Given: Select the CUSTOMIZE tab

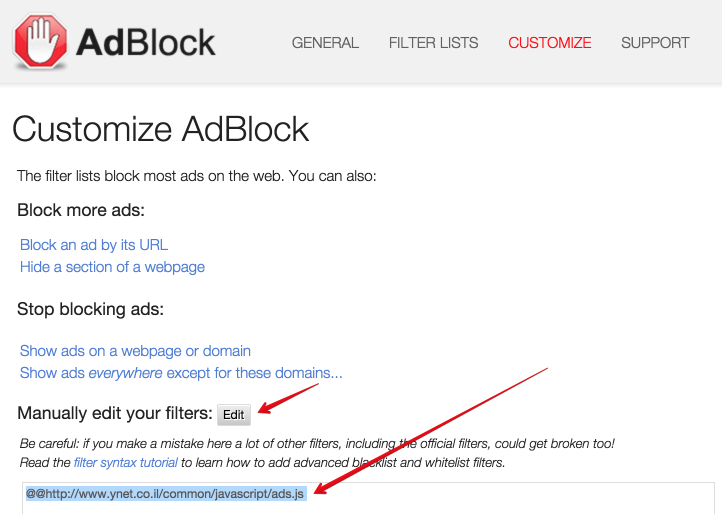Looking at the screenshot, I should coord(549,43).
